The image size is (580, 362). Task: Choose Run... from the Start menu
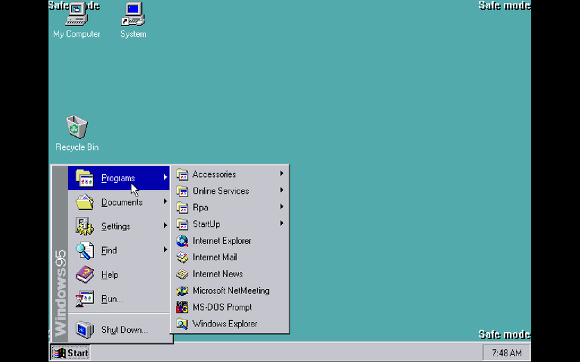(119, 299)
